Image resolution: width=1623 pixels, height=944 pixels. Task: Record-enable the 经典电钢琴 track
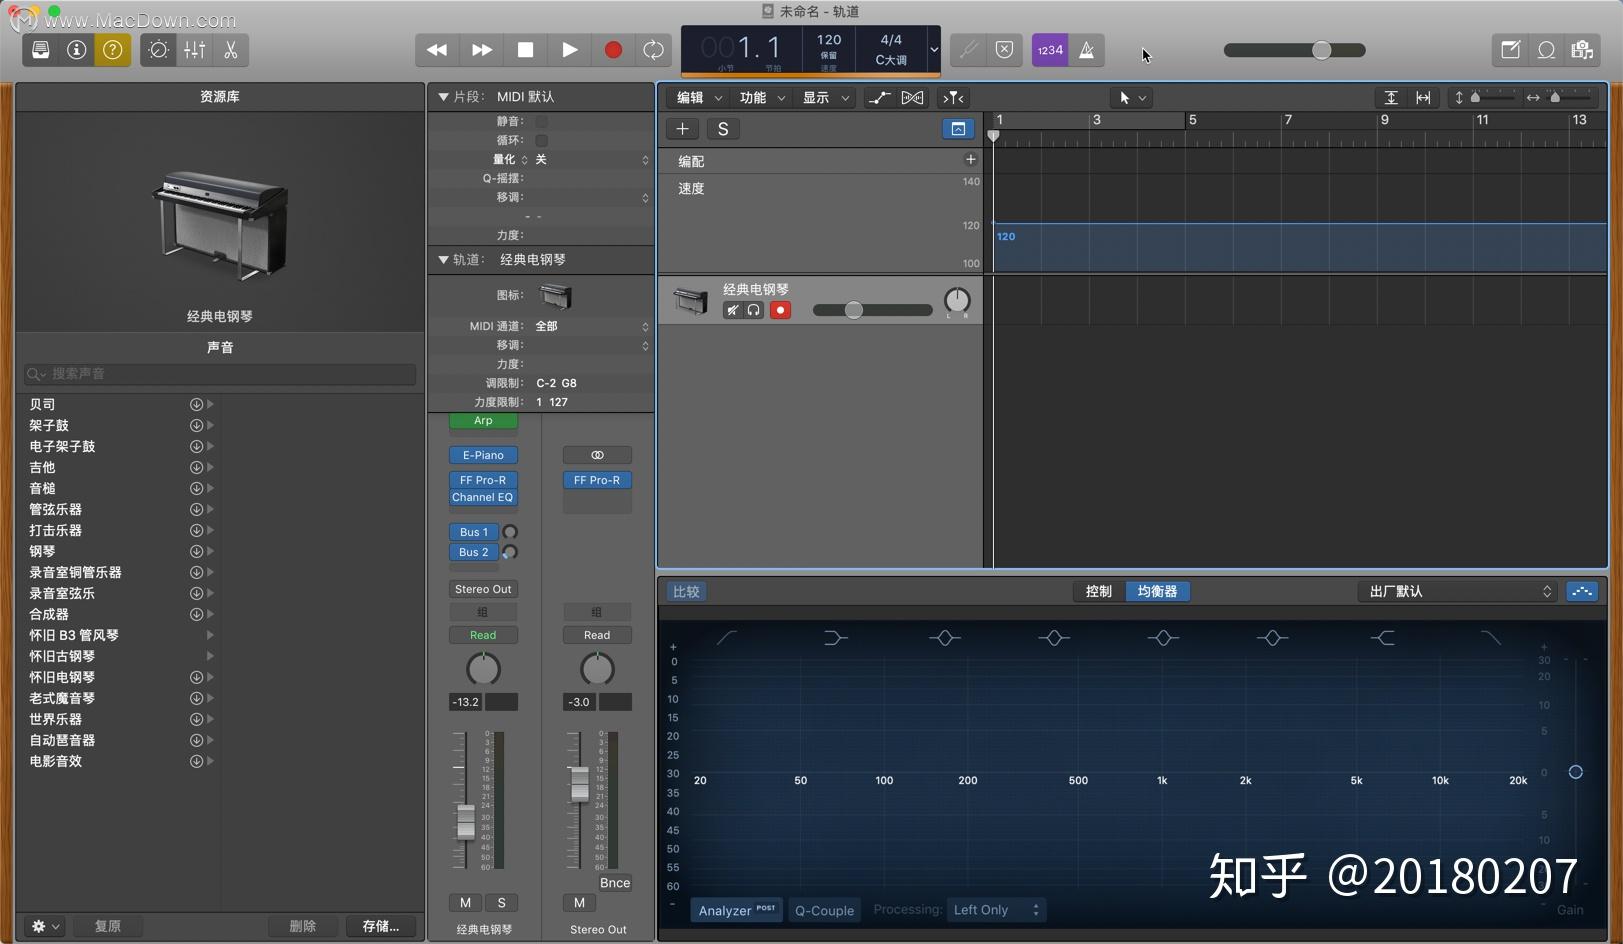click(781, 310)
